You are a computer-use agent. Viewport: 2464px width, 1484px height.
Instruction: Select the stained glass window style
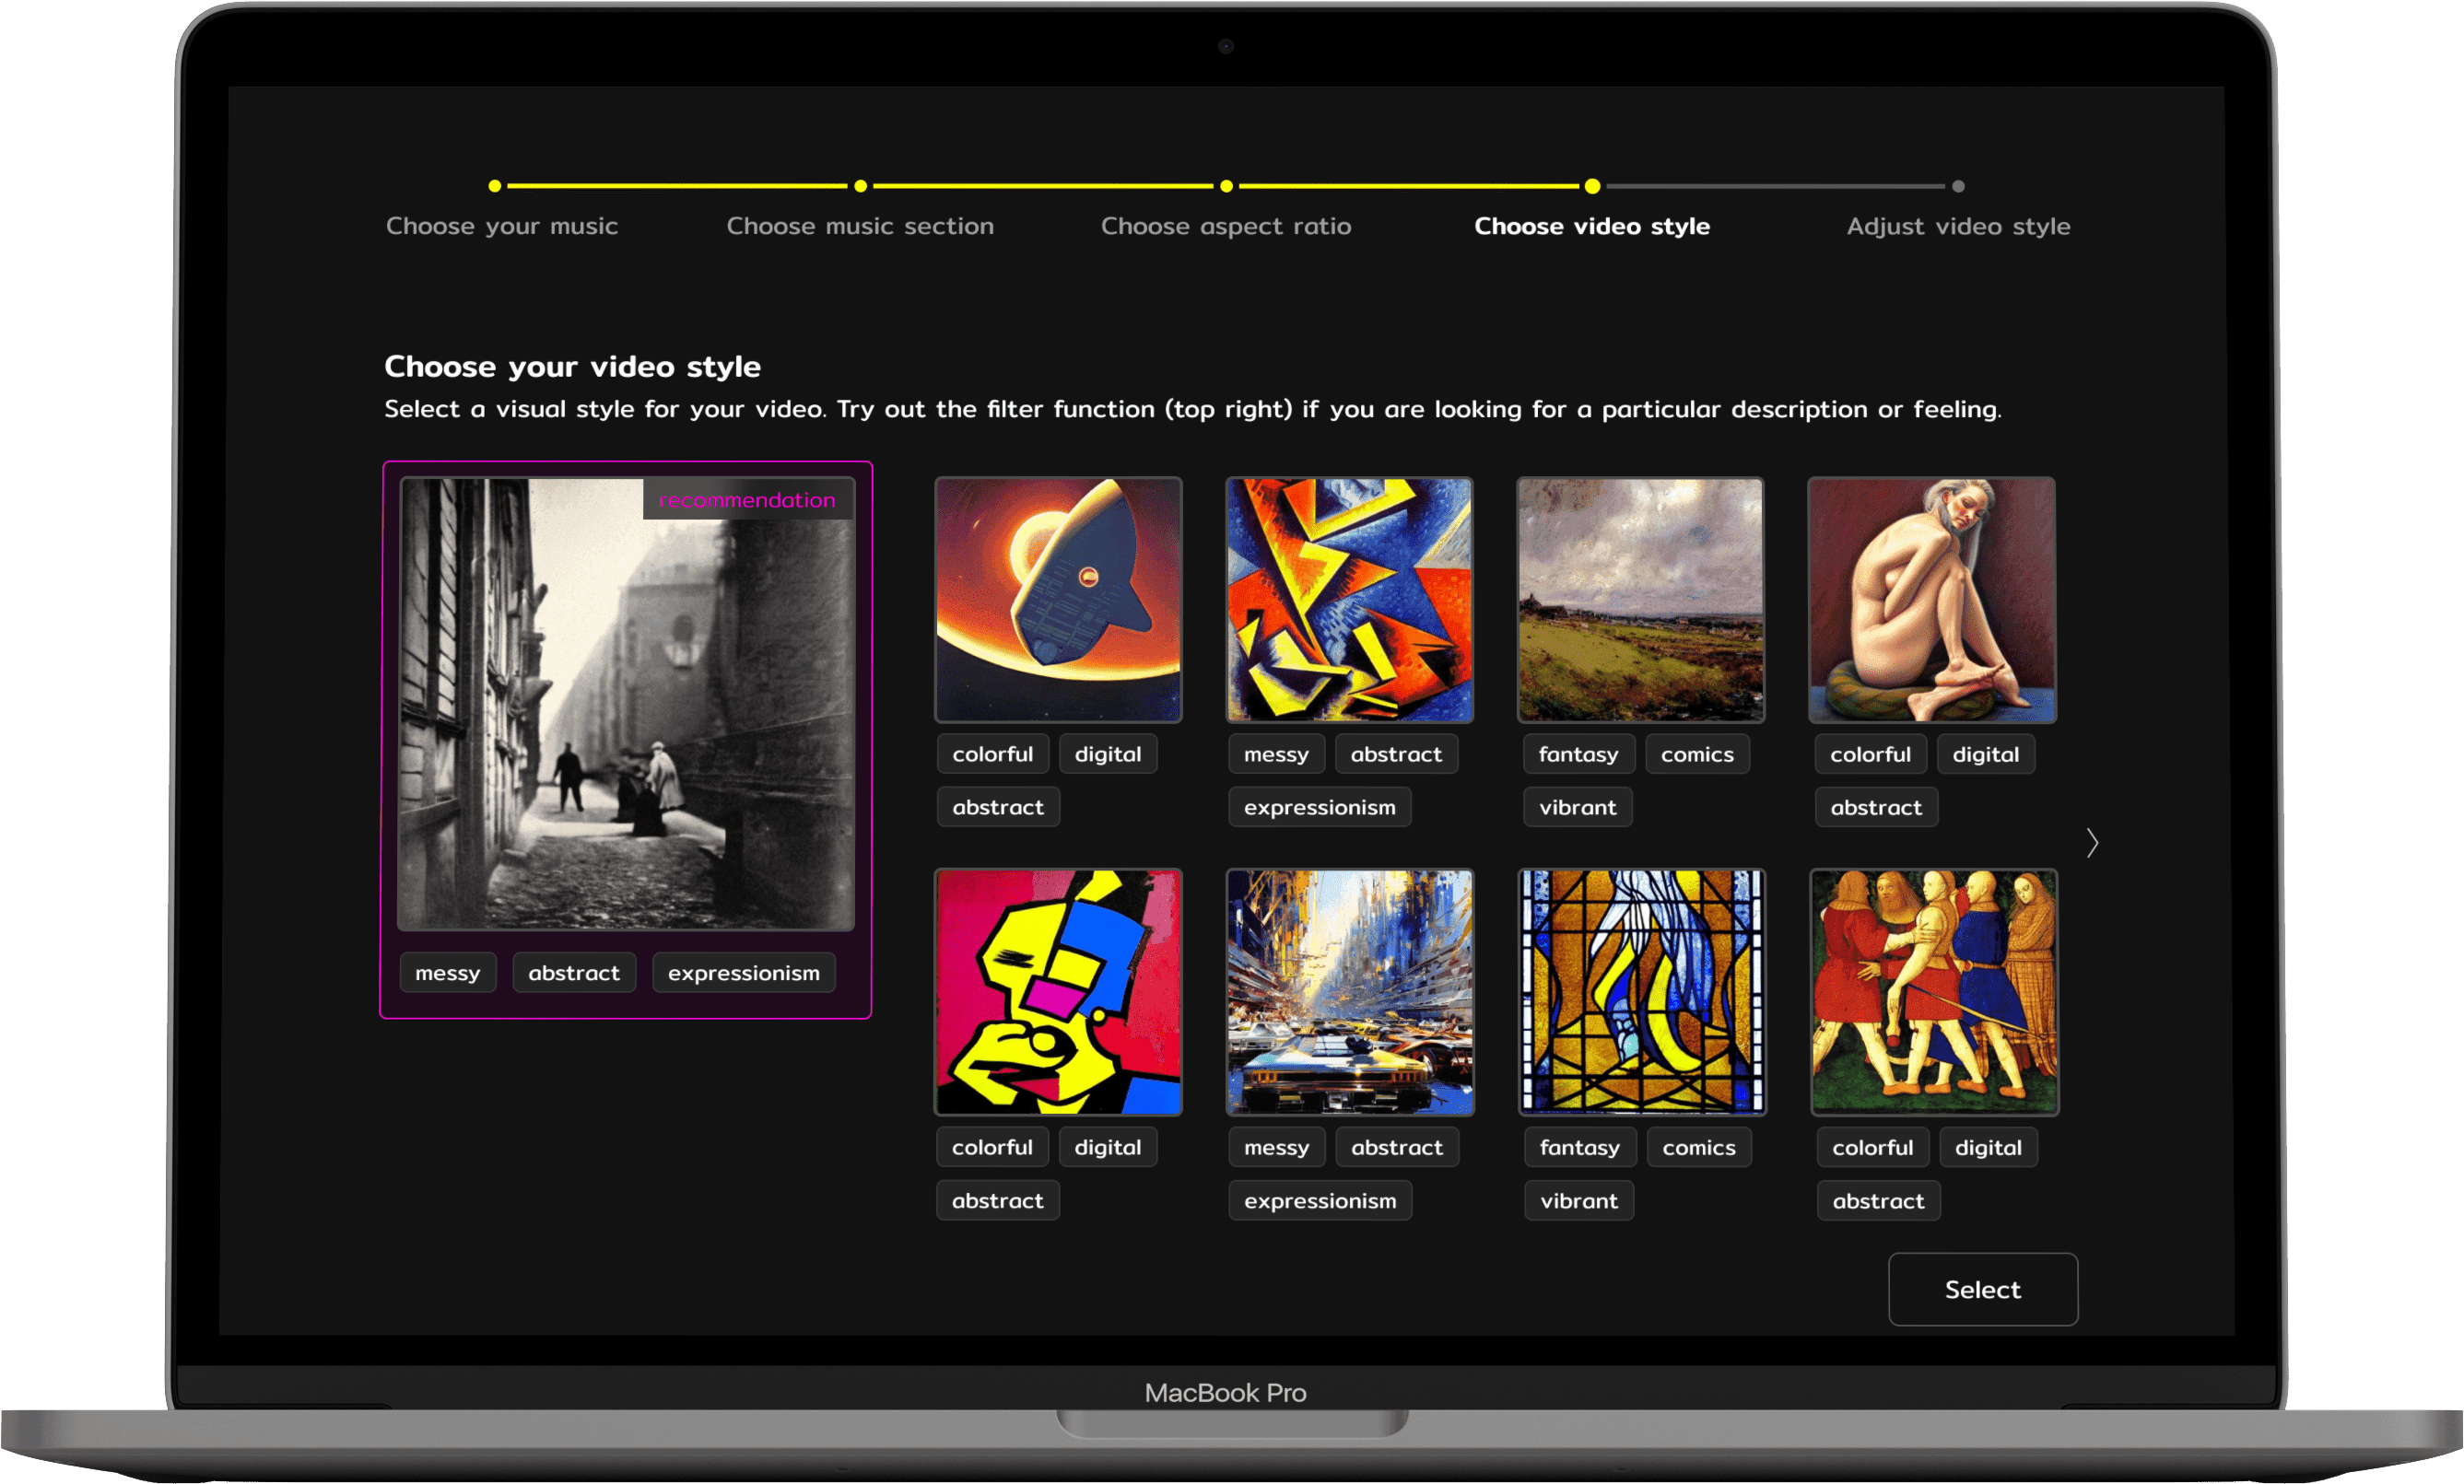point(1642,992)
